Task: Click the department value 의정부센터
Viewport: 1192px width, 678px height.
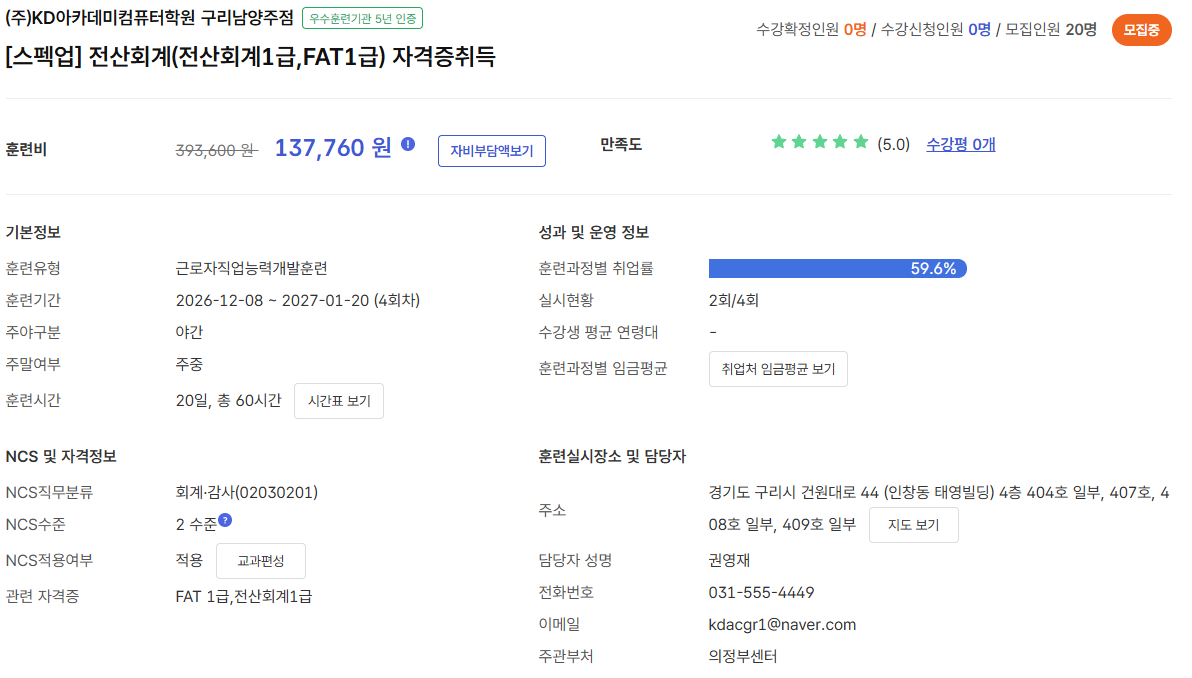Action: 743,657
